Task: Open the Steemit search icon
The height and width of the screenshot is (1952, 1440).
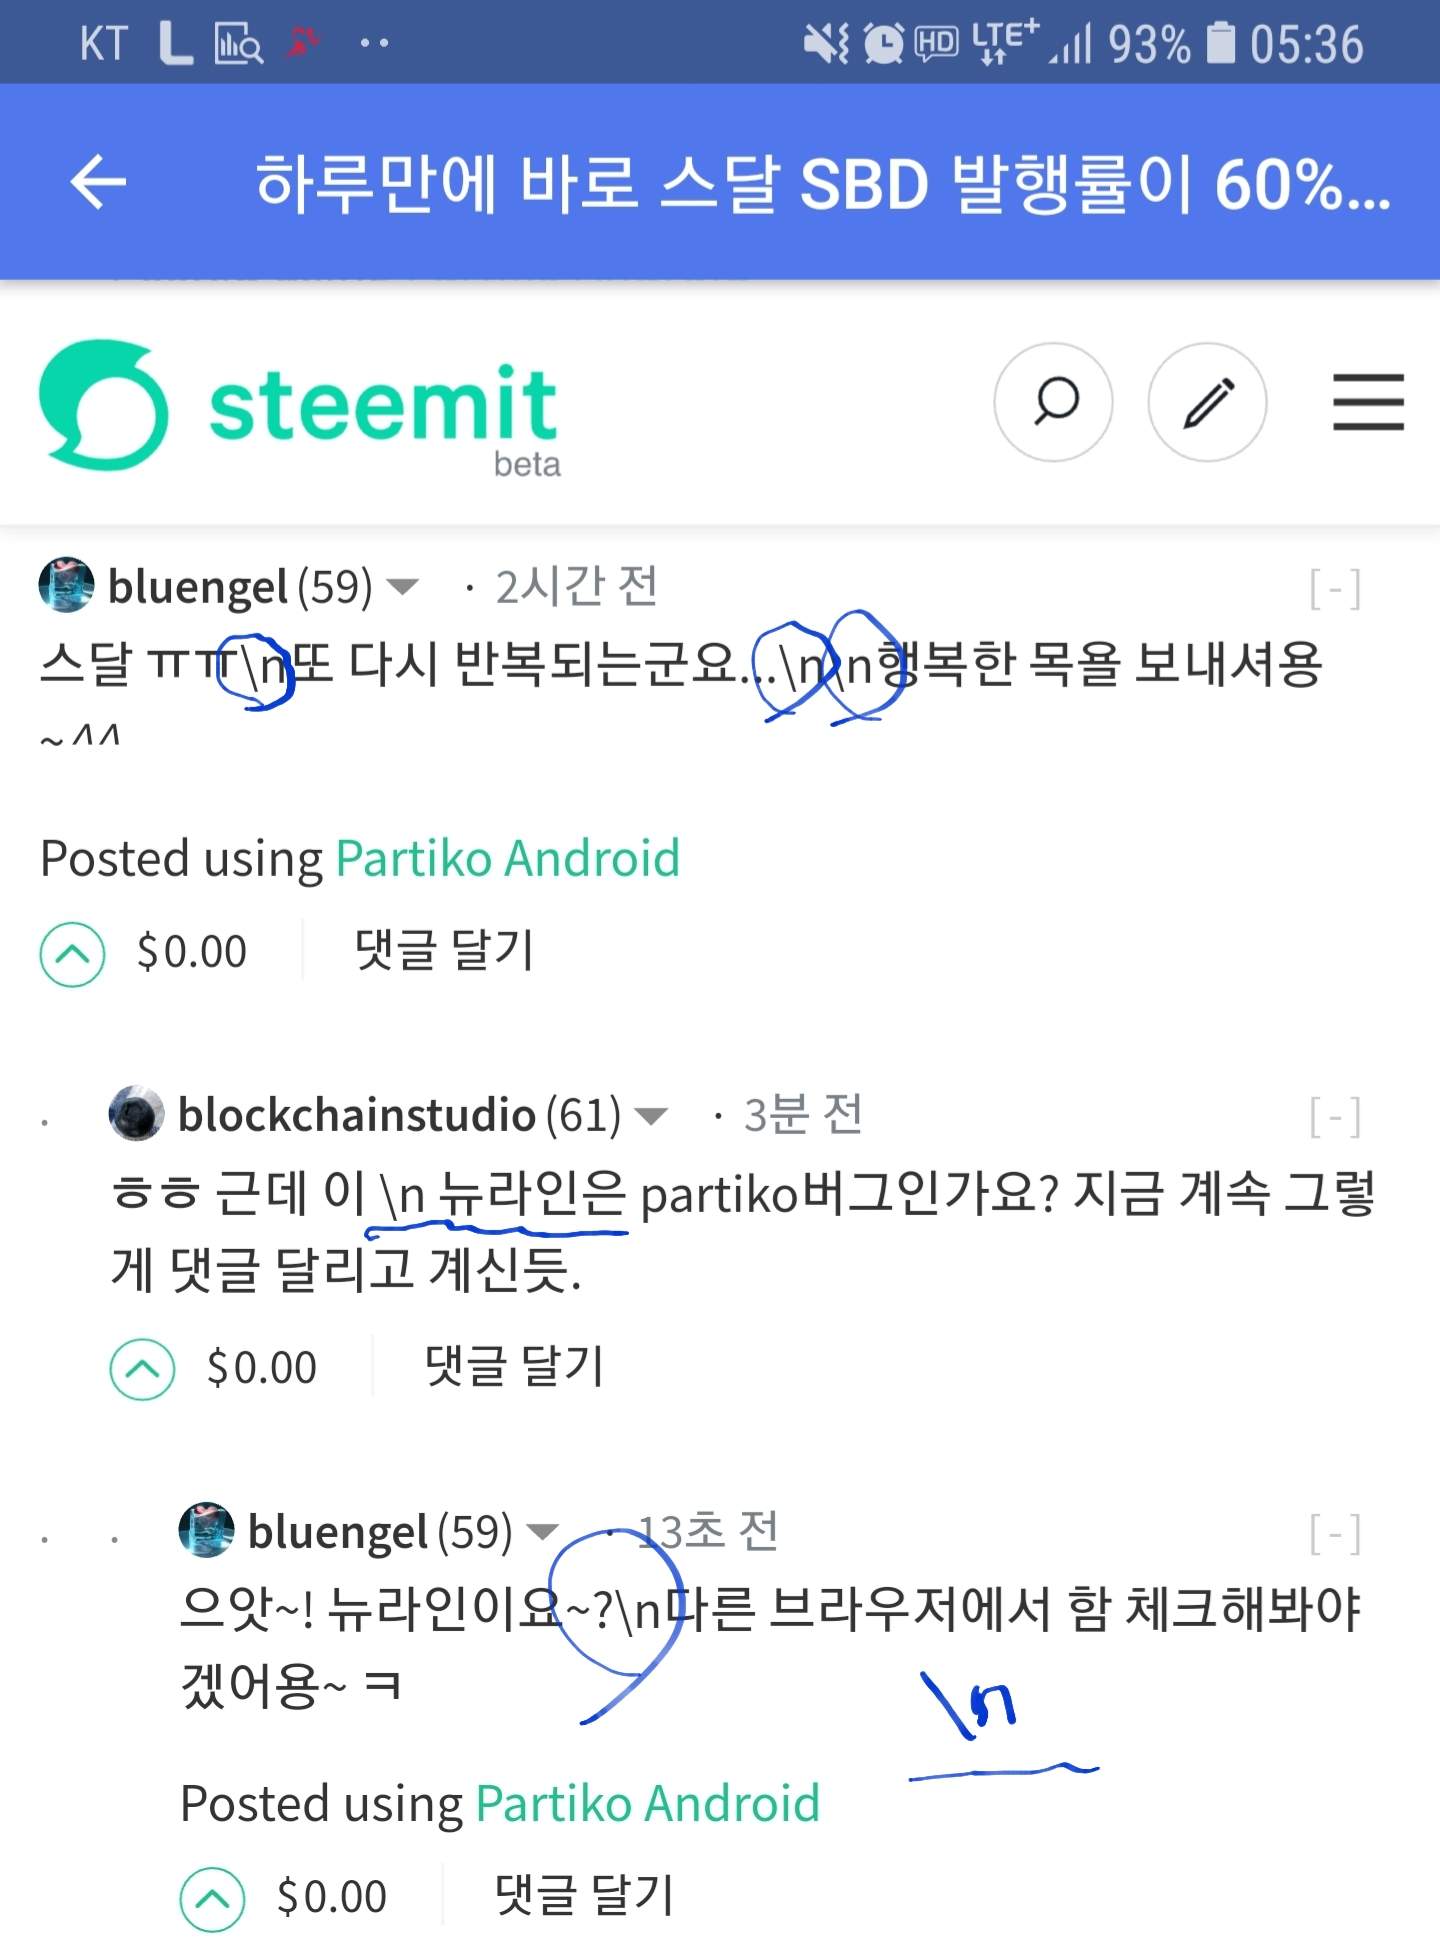Action: click(x=1053, y=402)
